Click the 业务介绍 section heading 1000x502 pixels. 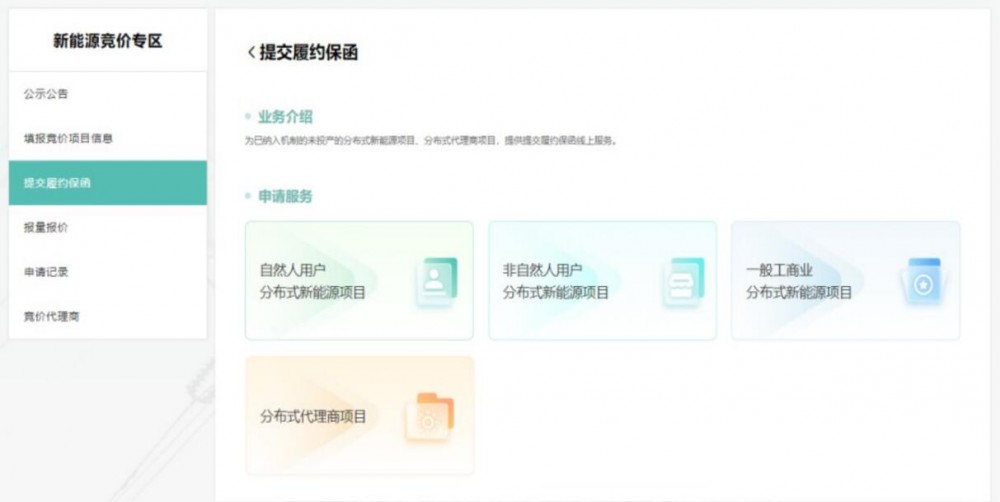coord(285,117)
